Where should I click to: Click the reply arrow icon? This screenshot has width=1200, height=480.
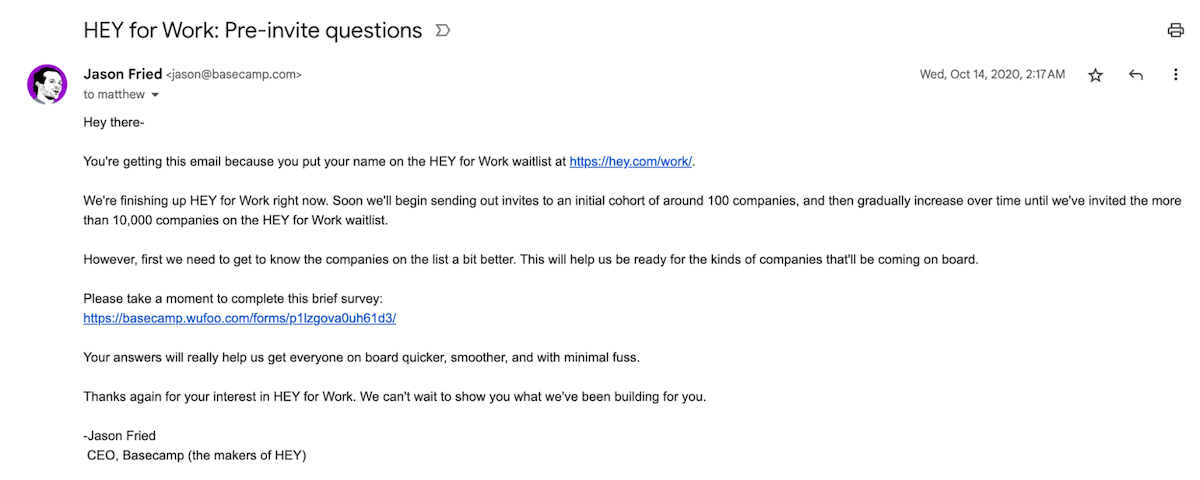[x=1136, y=75]
